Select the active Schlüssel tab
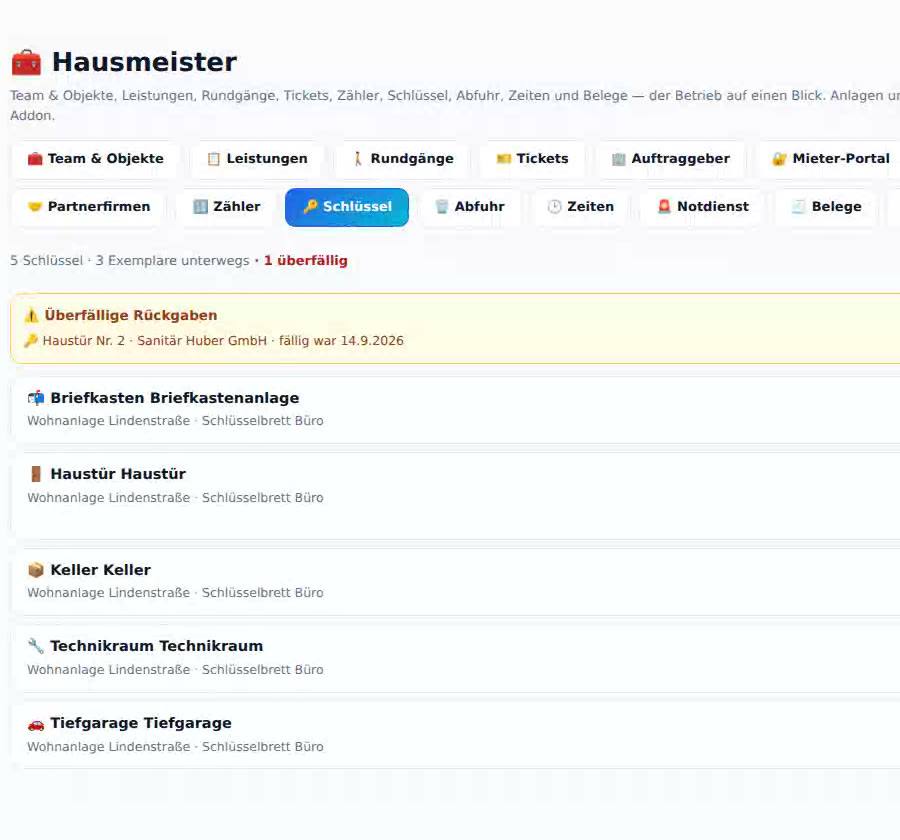 (347, 207)
